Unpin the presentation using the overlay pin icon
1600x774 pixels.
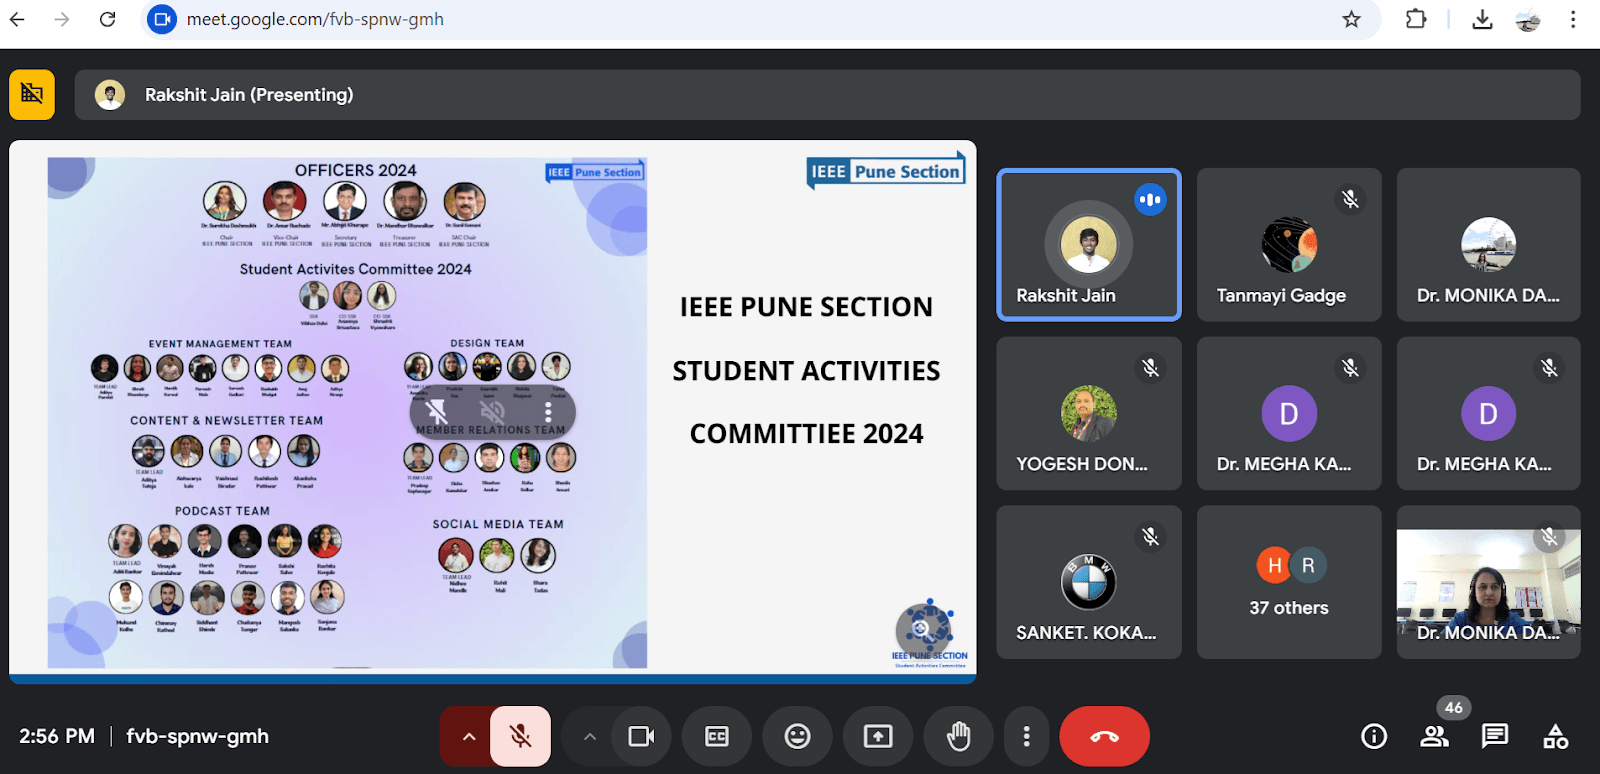point(437,412)
